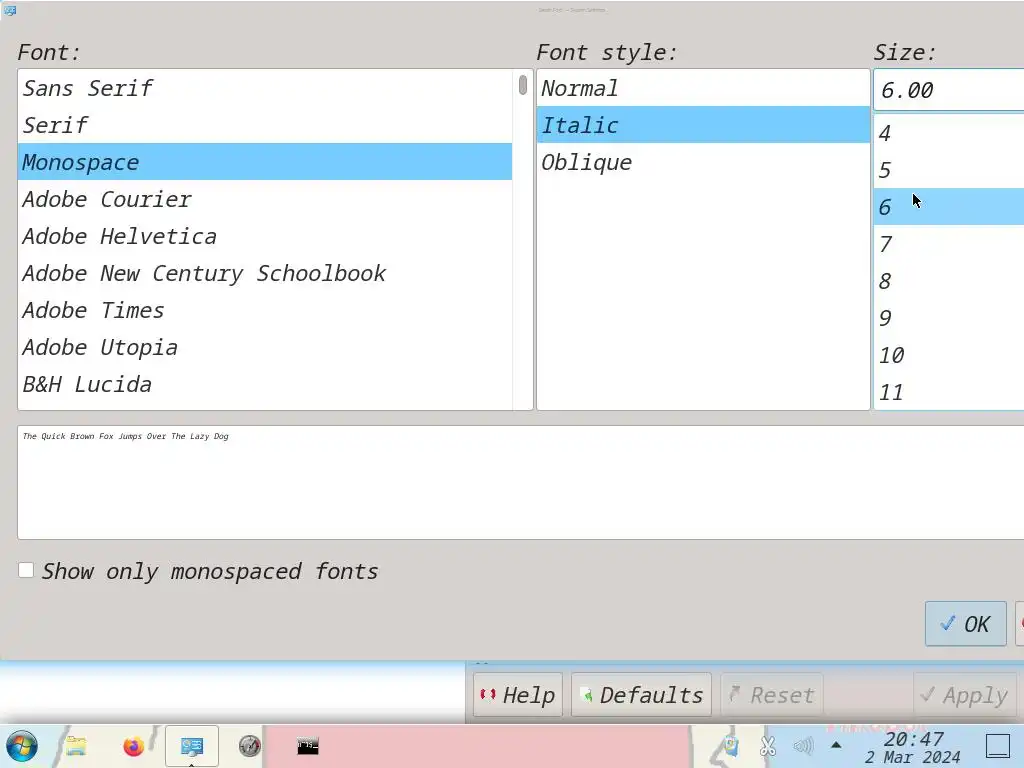Choose font size 5
1024x768 pixels.
tap(949, 170)
